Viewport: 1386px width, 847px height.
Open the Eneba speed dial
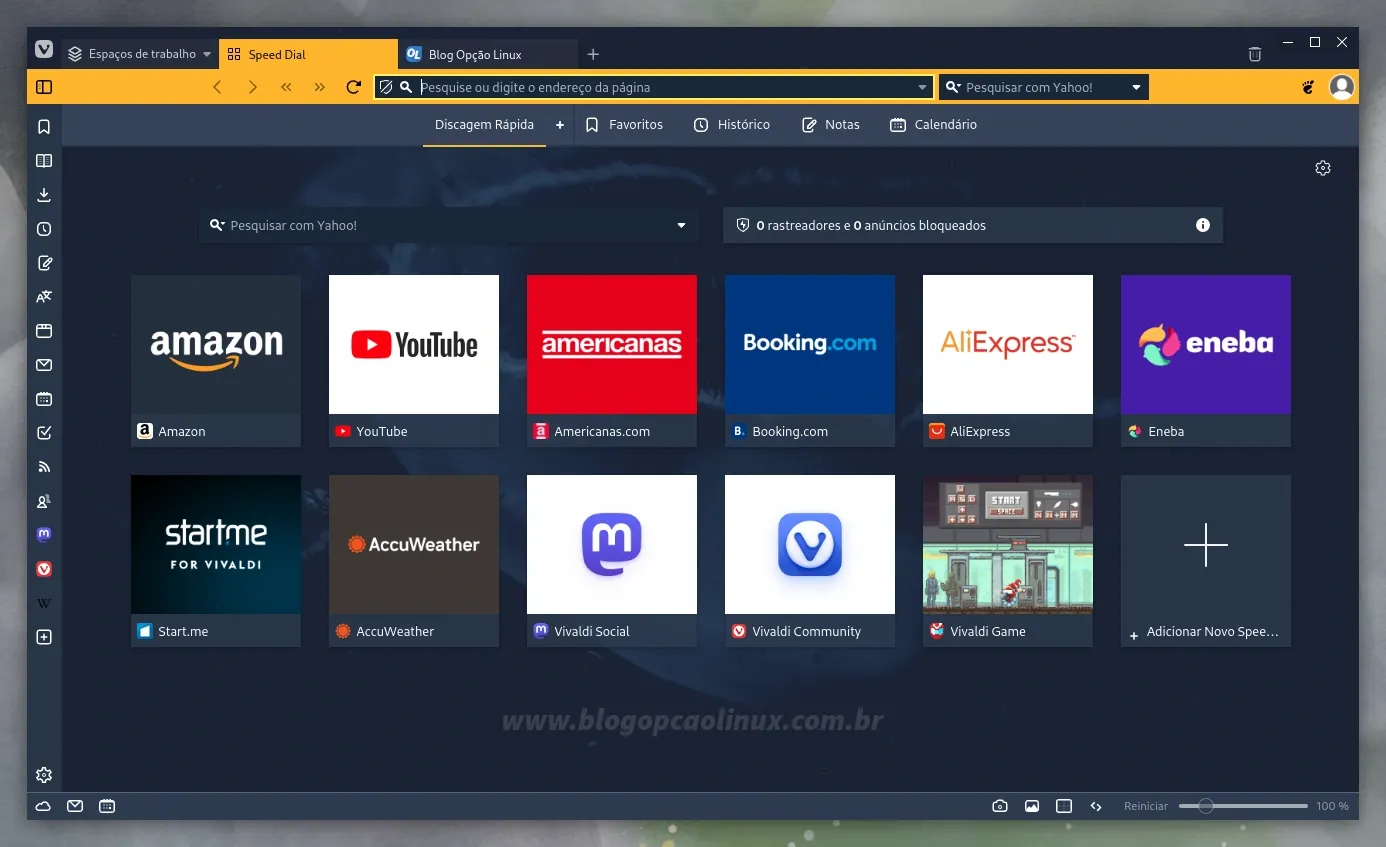(x=1206, y=361)
